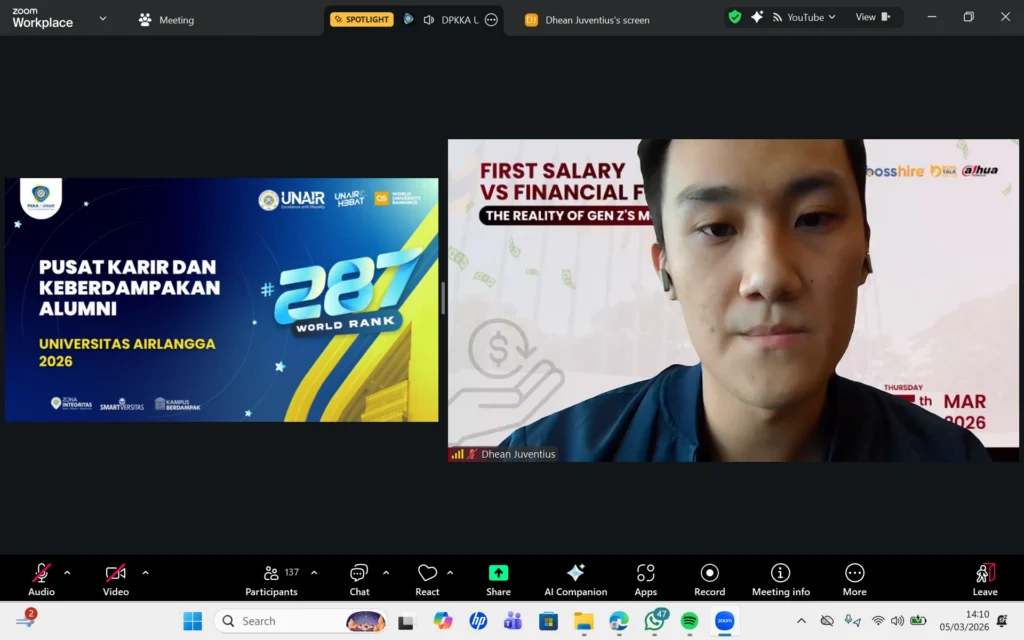1024x640 pixels.
Task: Click the Dhean Juventius name label
Action: [518, 454]
